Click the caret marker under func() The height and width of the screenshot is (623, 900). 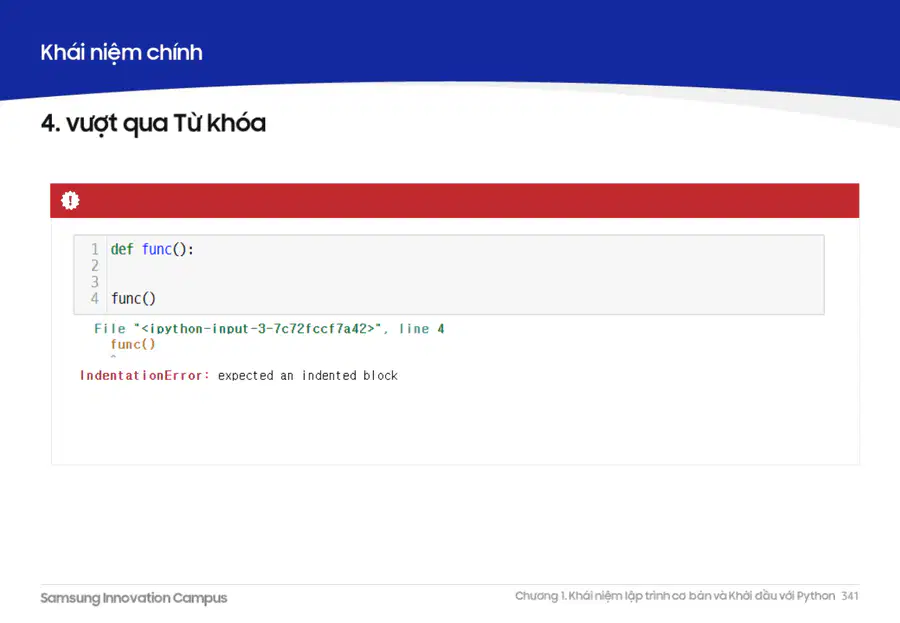coord(113,357)
